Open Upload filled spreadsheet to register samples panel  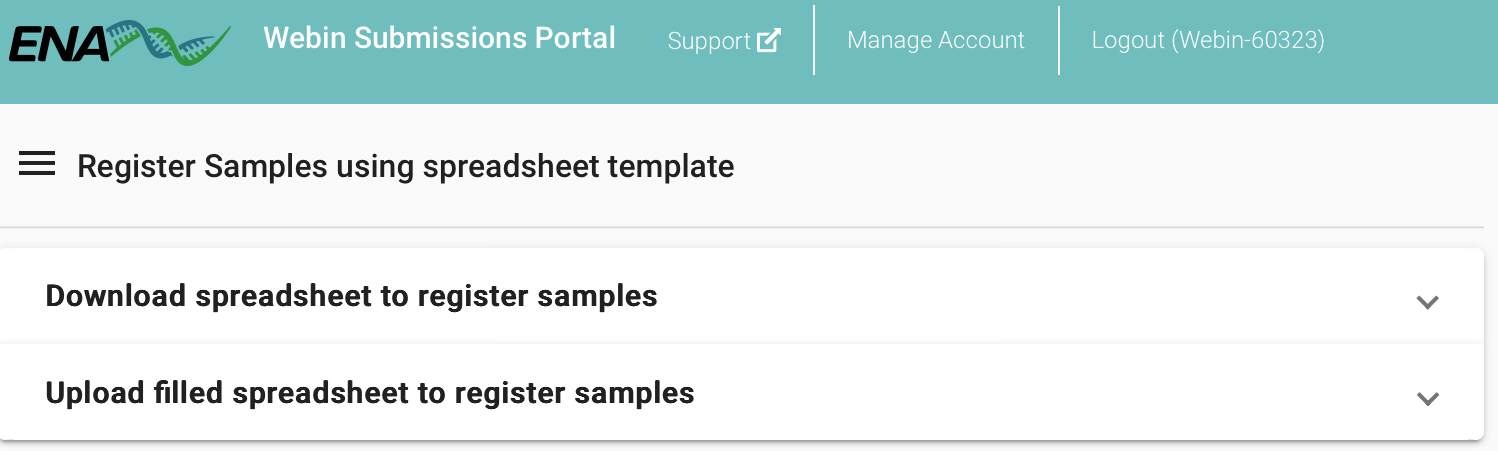tap(370, 393)
